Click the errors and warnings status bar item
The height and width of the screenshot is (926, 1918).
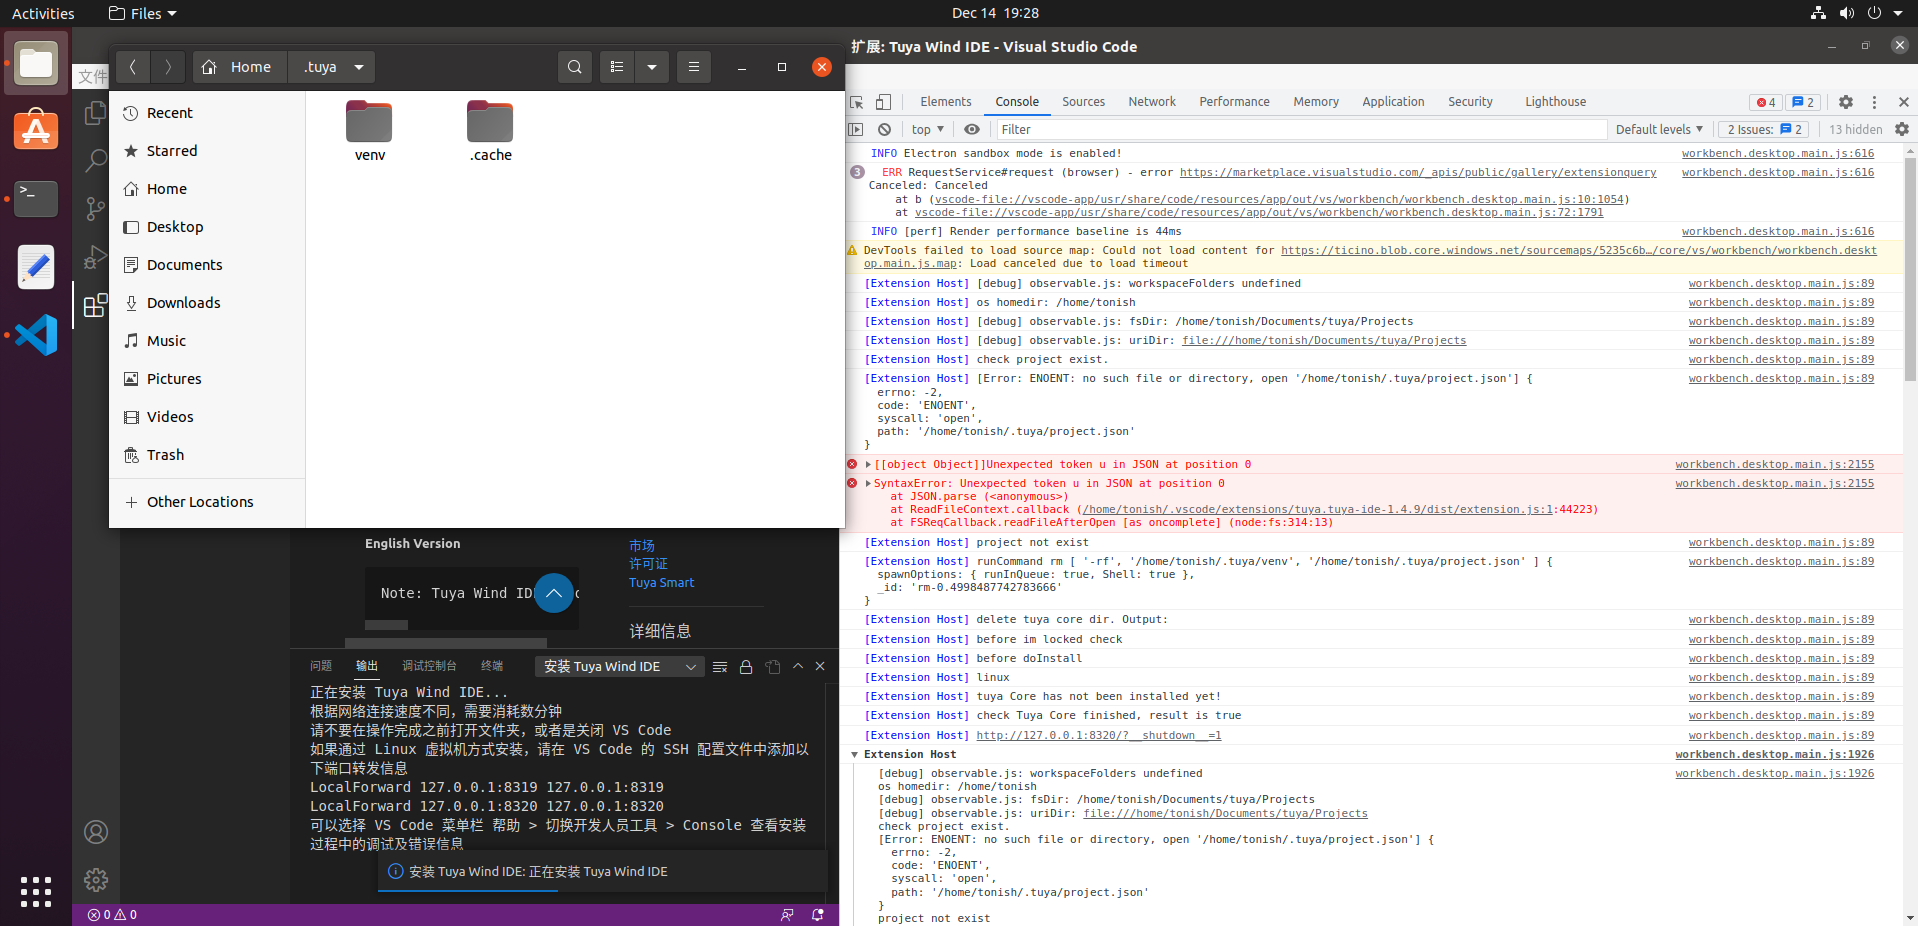point(112,914)
